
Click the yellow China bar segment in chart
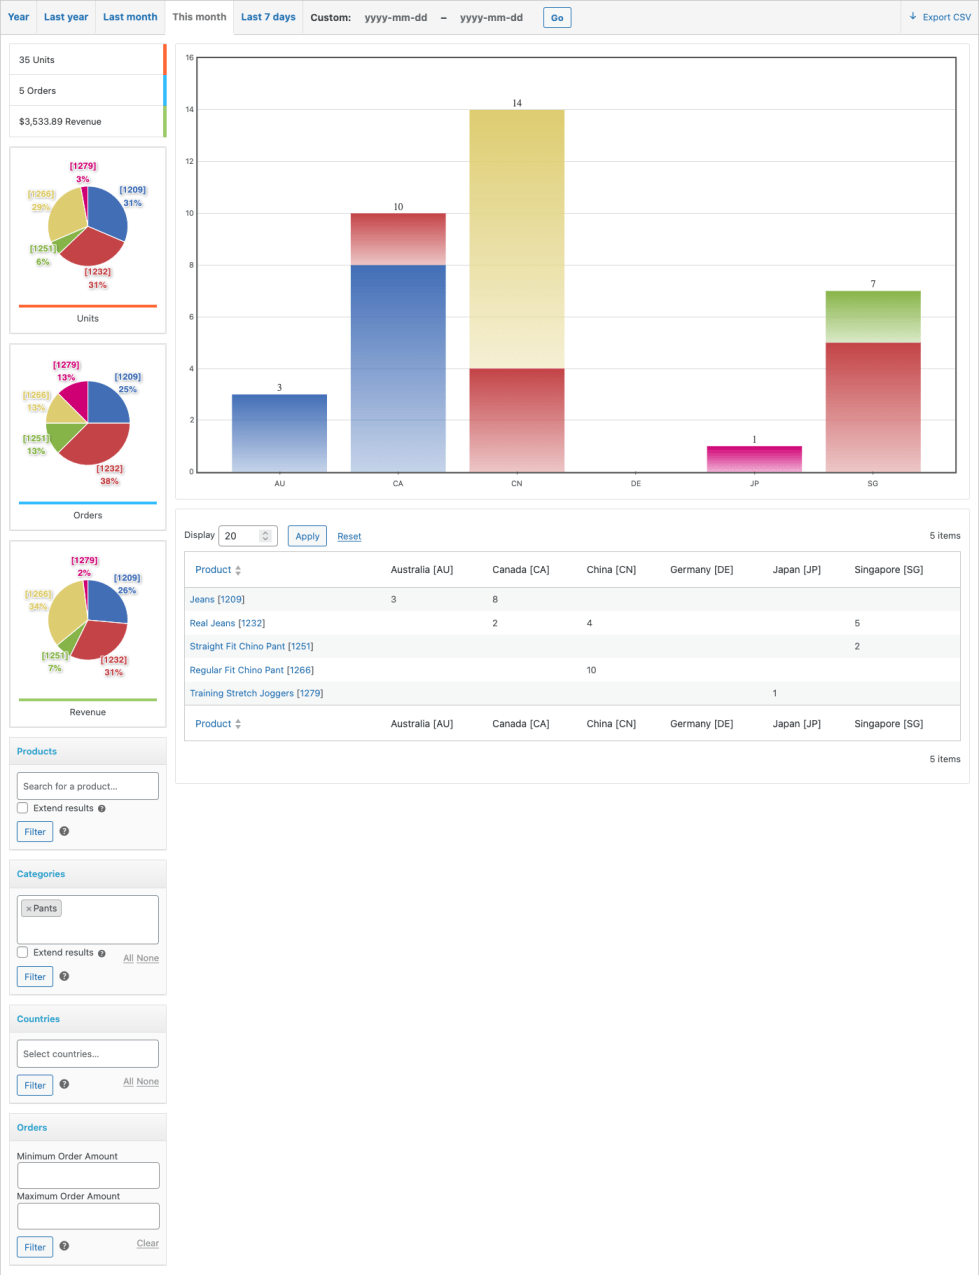coord(517,238)
